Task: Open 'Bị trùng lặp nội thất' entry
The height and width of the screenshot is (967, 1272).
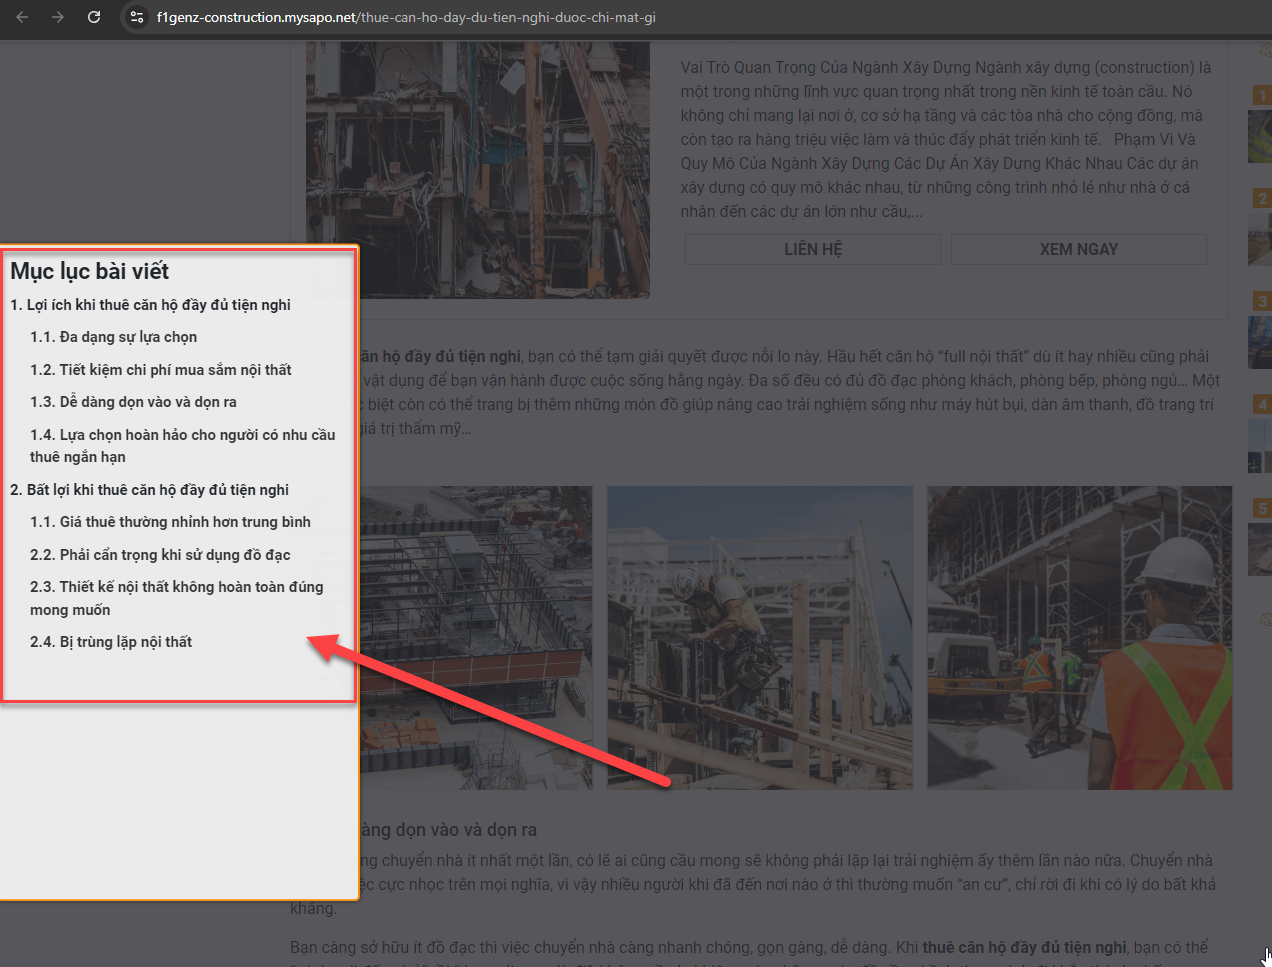Action: 111,642
